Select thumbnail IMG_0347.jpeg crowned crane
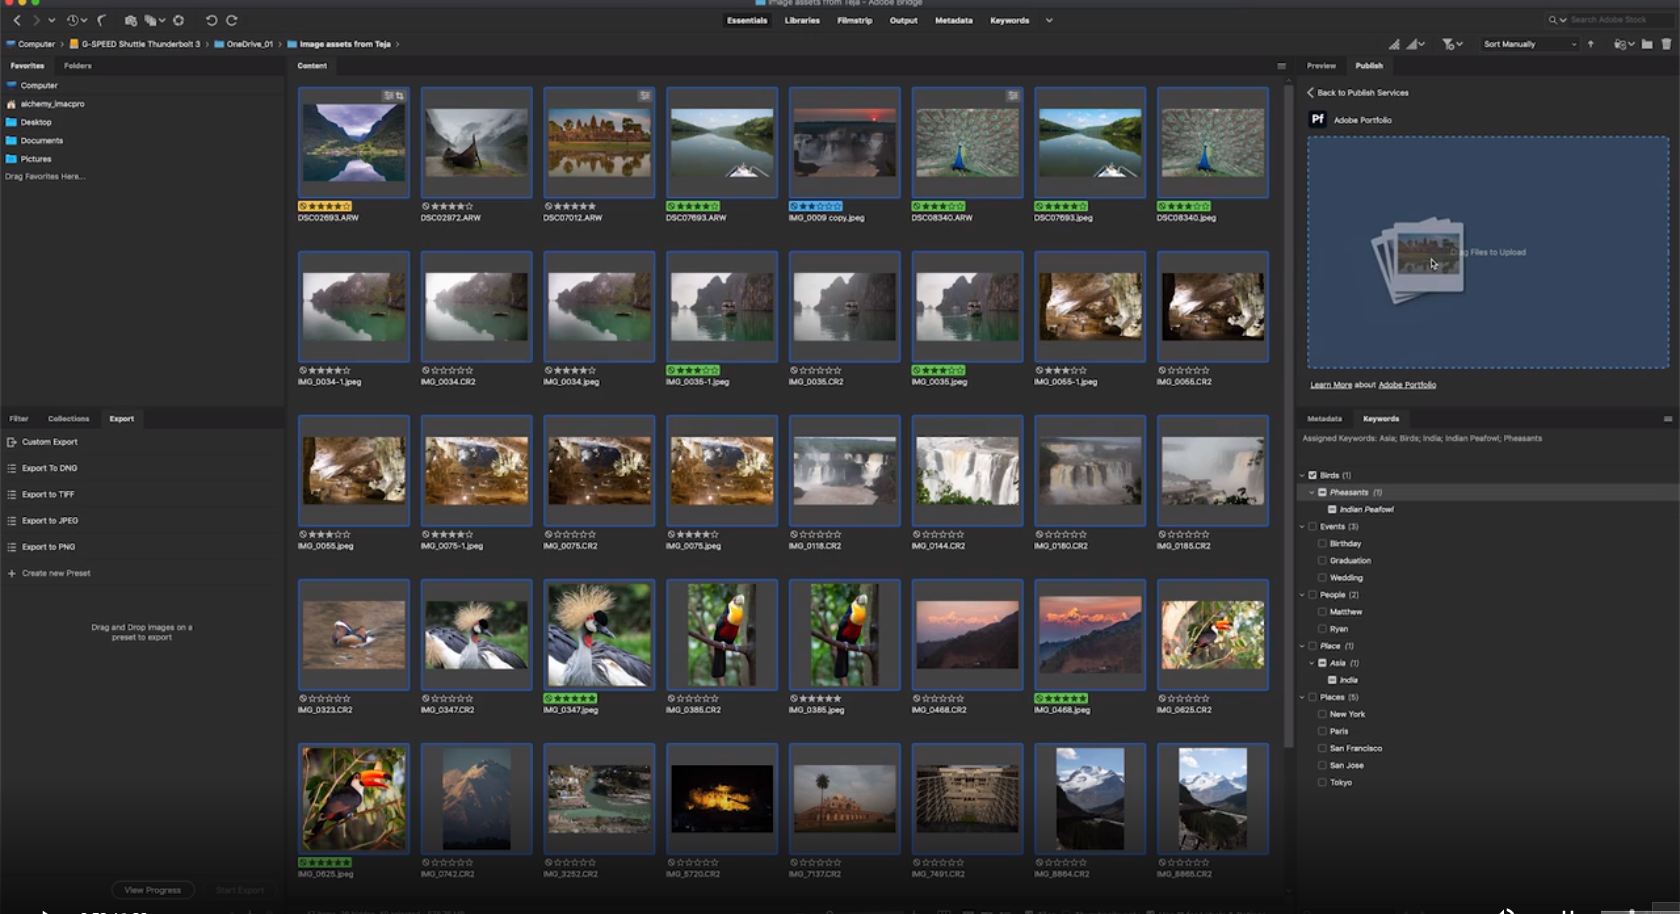This screenshot has width=1680, height=914. 599,635
